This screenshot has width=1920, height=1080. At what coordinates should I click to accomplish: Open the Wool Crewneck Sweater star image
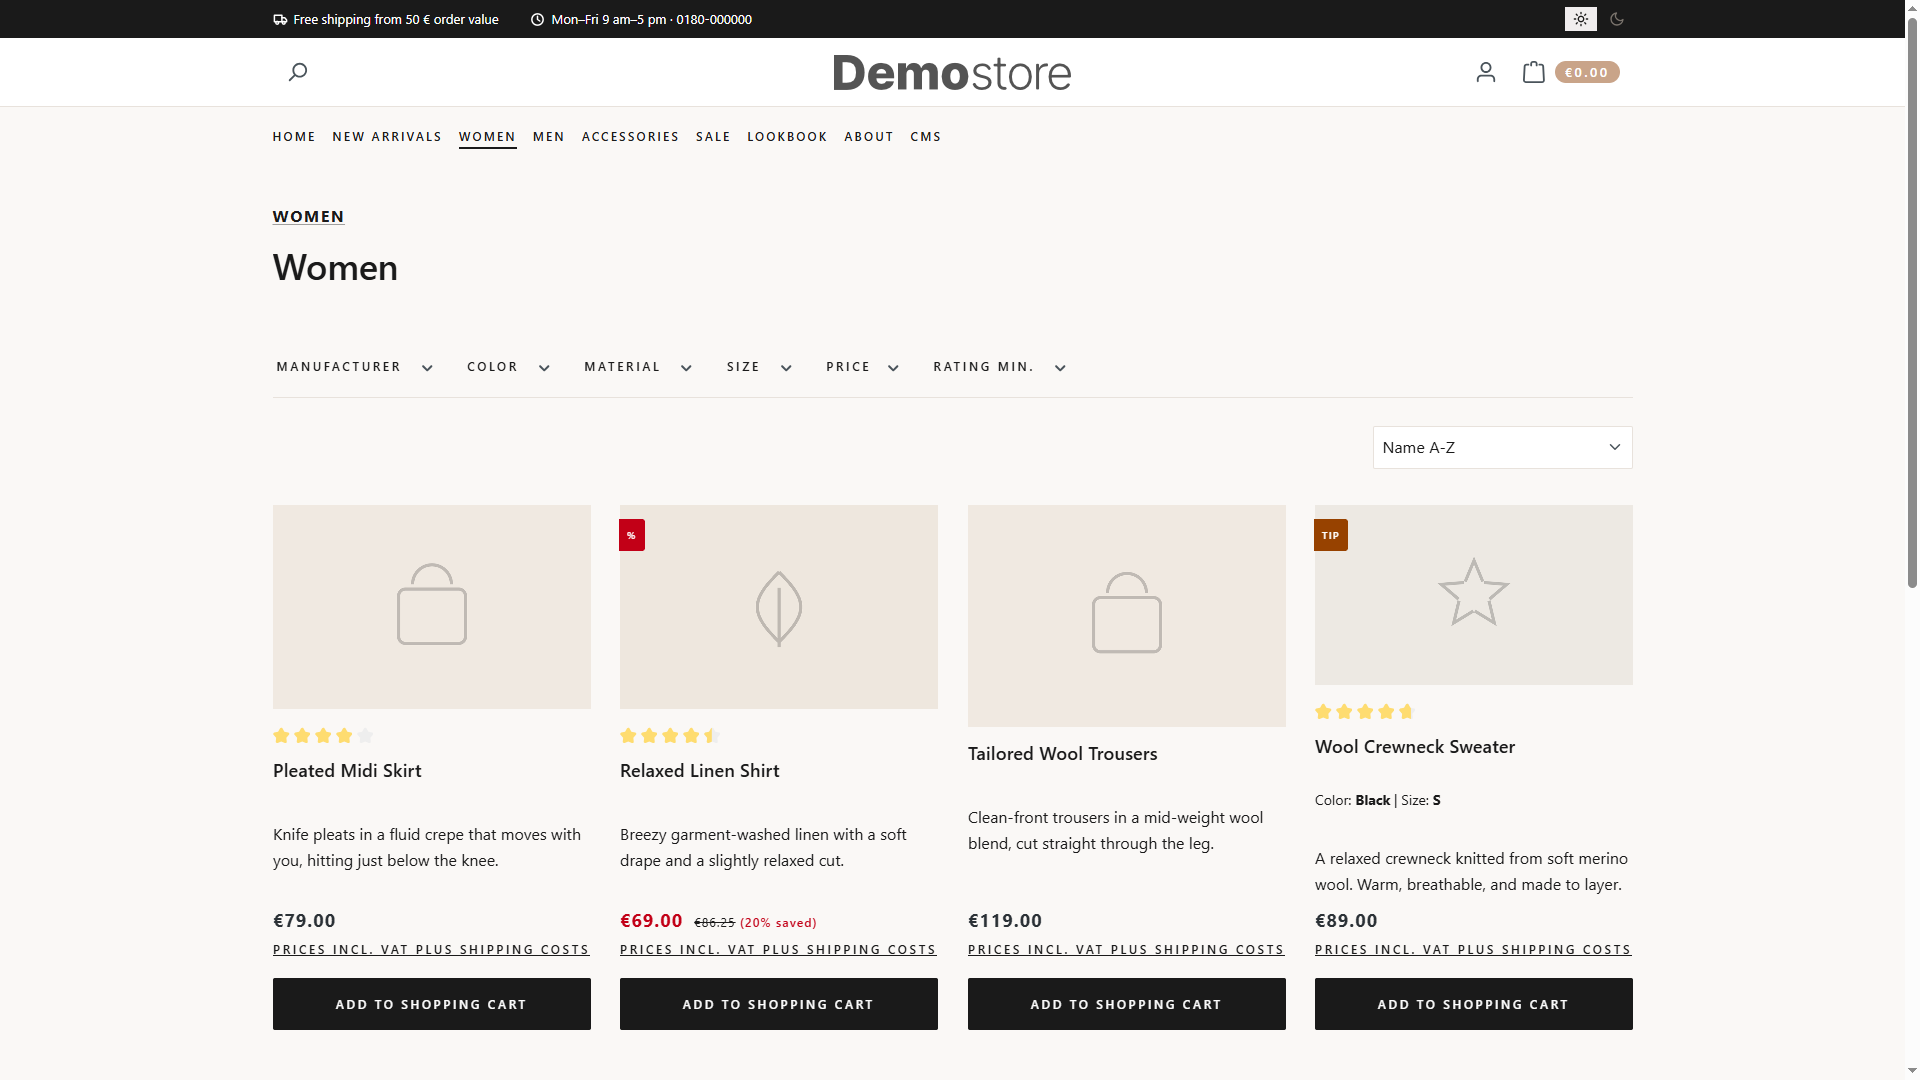[1474, 595]
